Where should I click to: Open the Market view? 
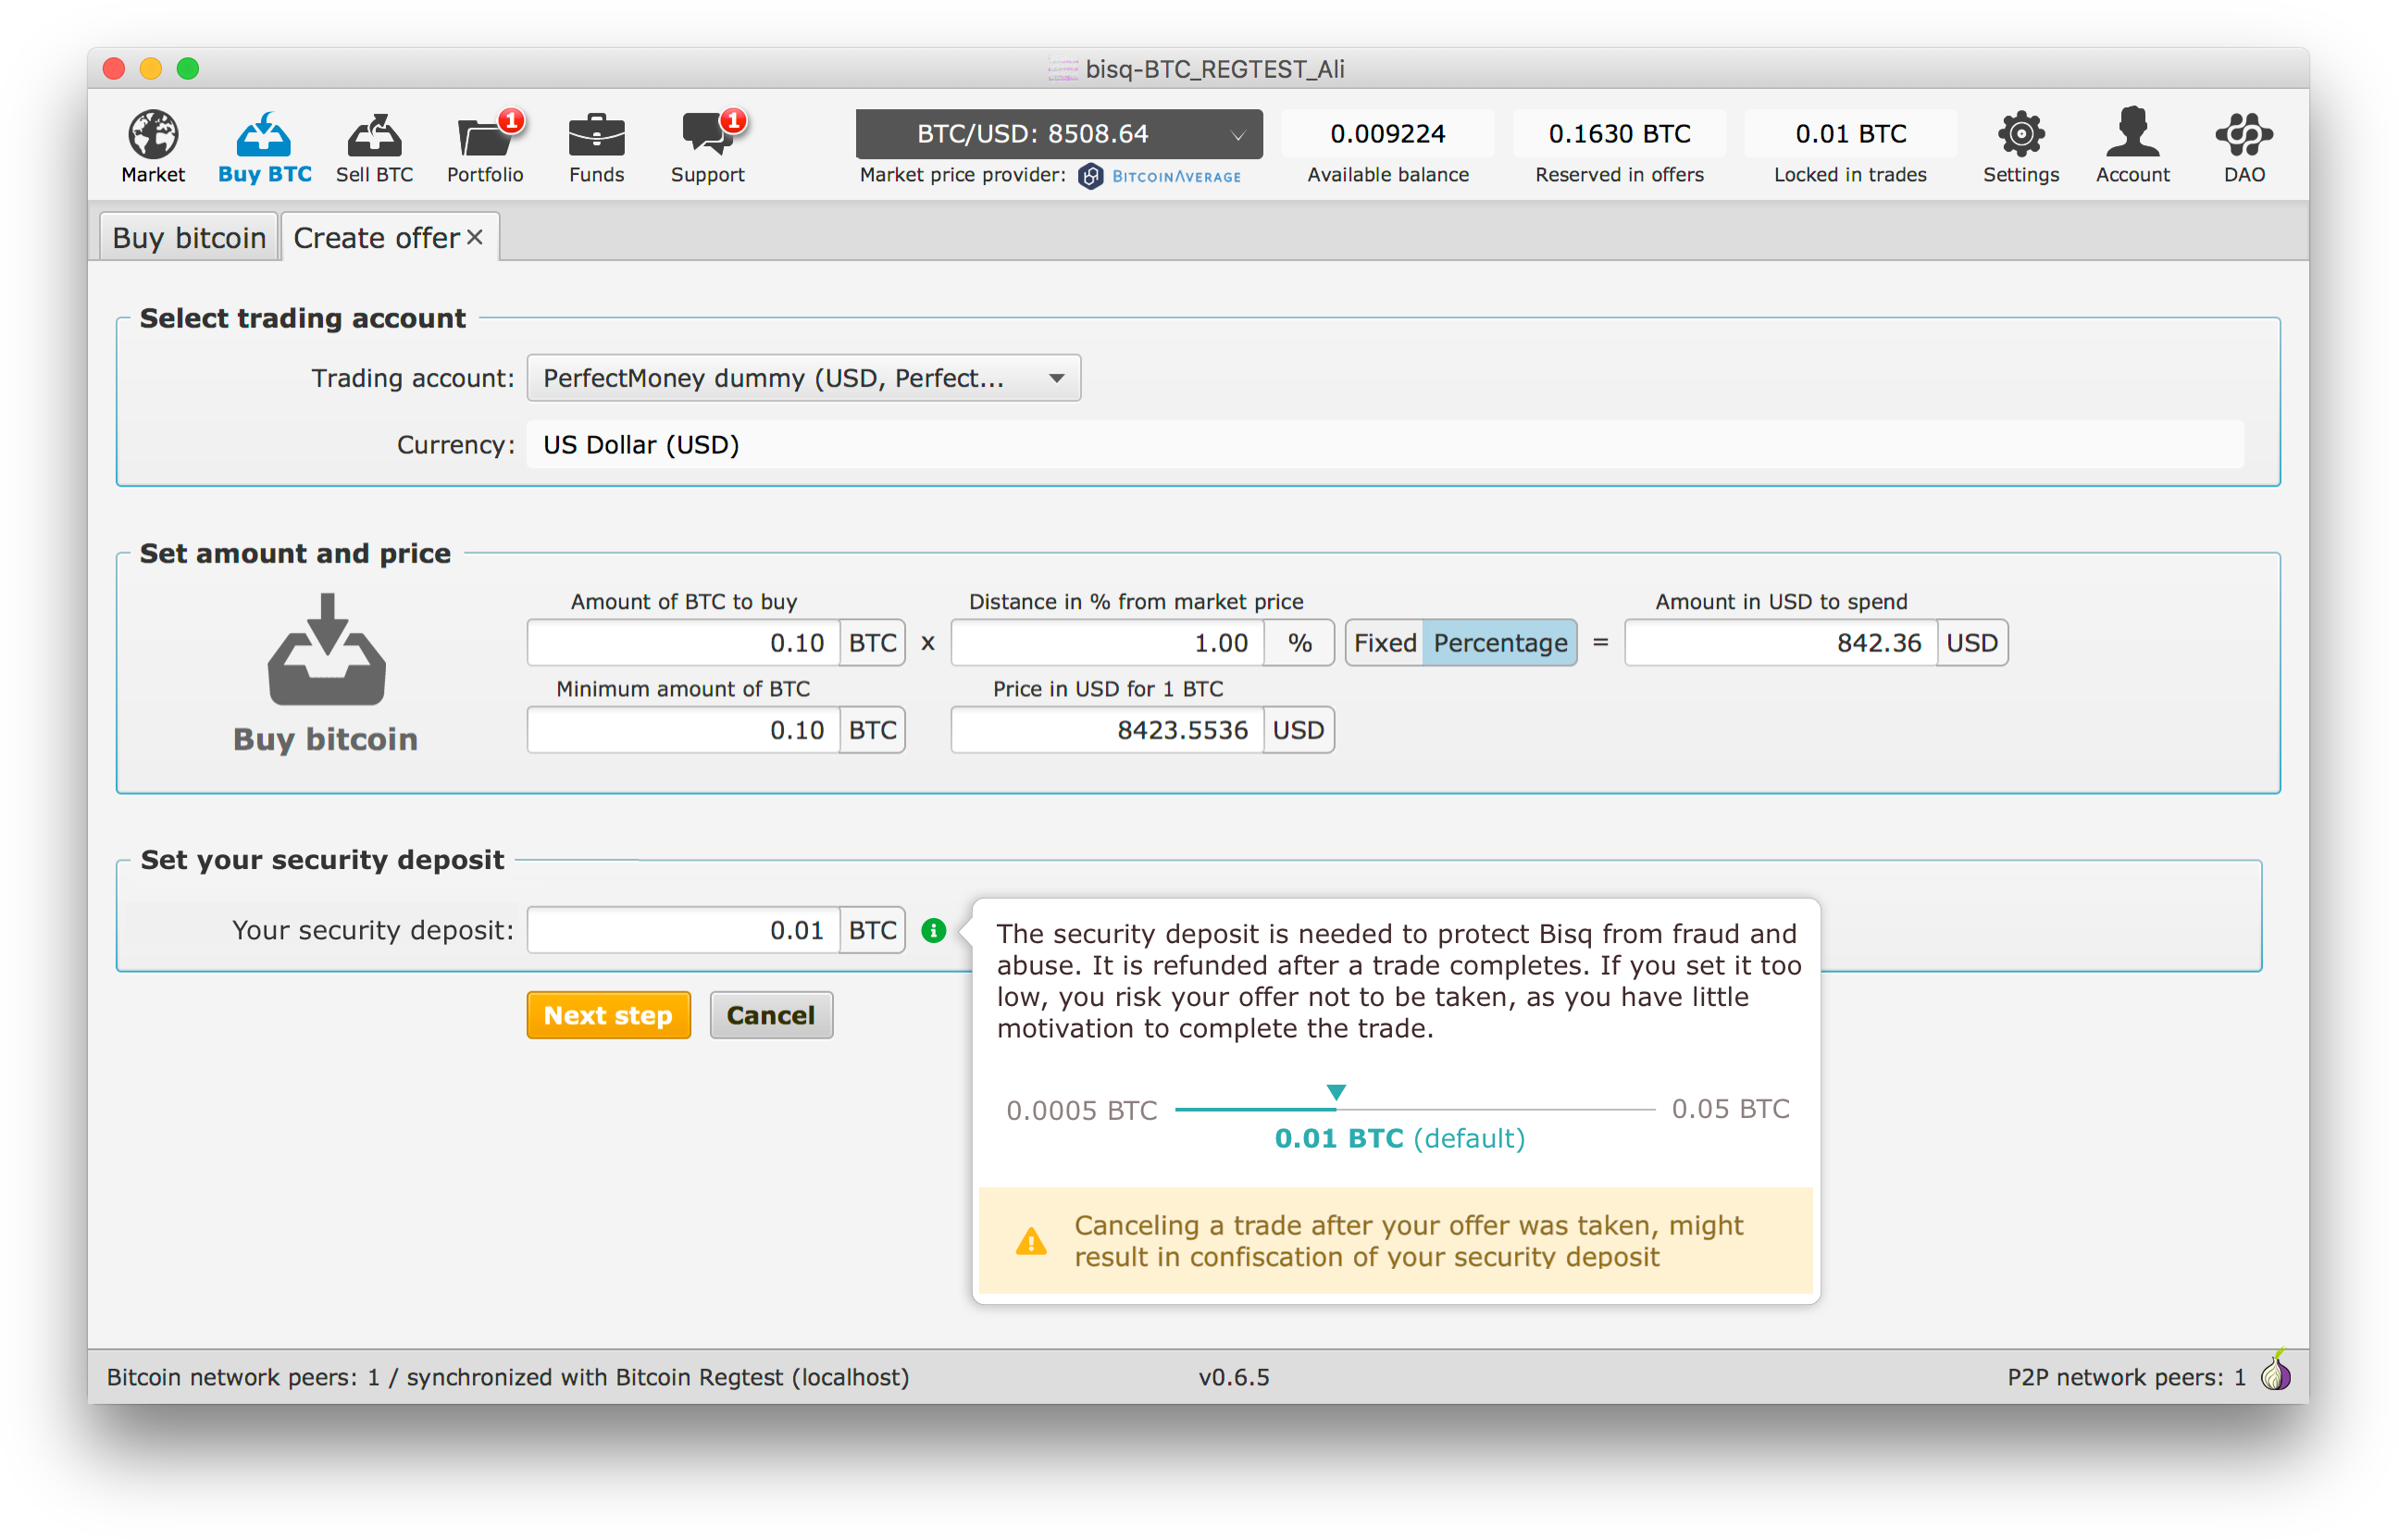152,145
